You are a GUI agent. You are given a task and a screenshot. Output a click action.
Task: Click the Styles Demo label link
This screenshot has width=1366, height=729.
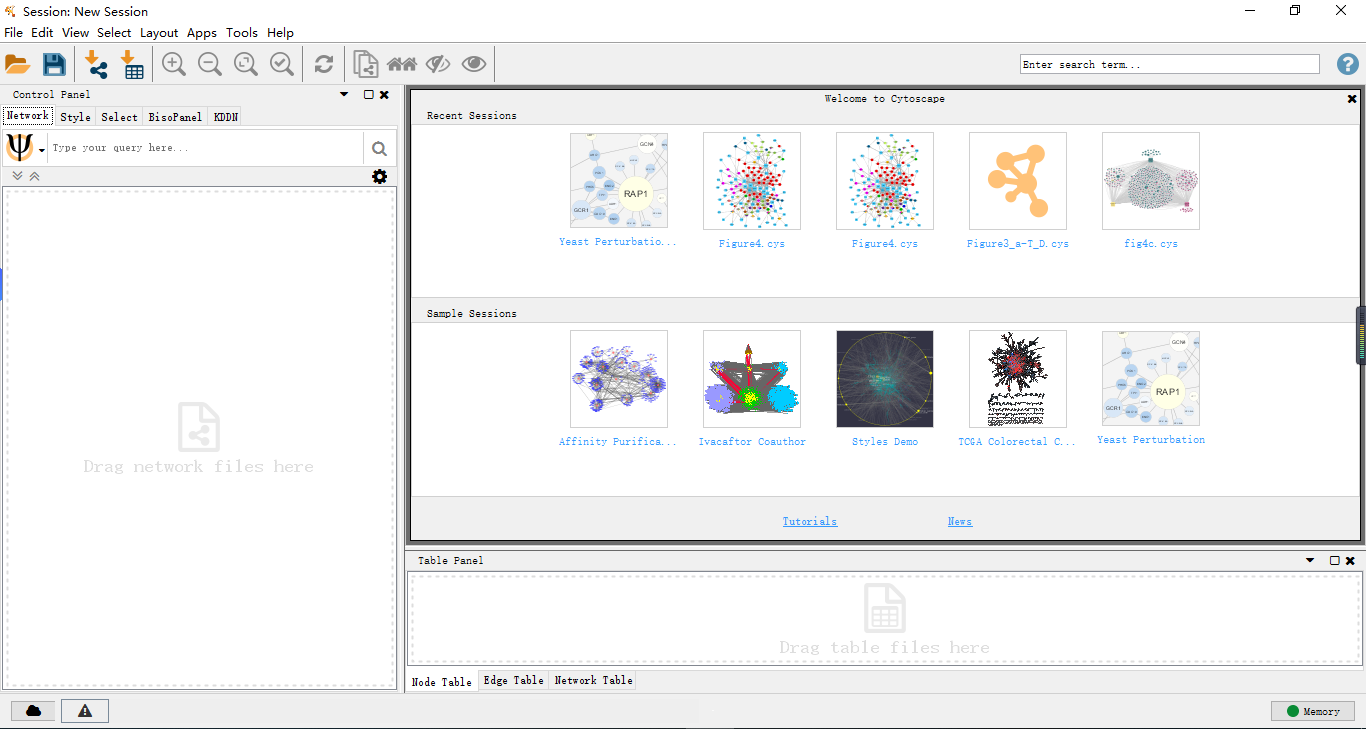click(x=885, y=442)
